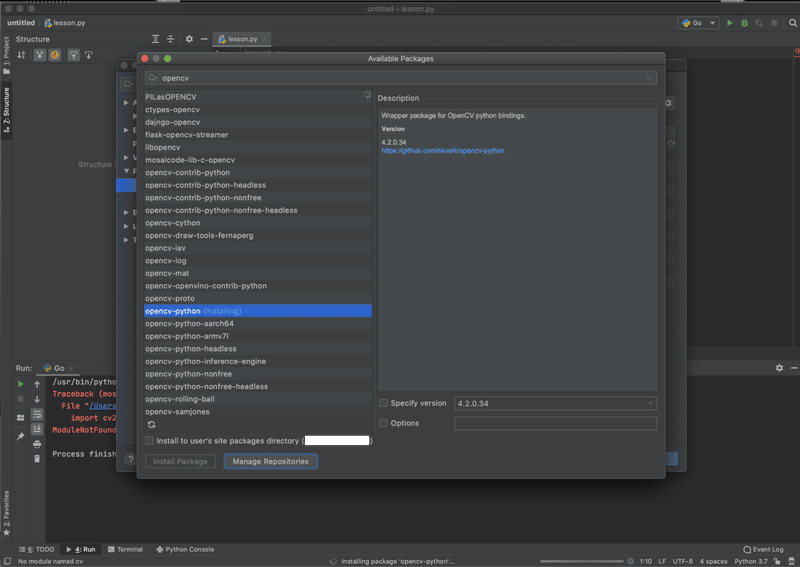
Task: Click Restore Layout icon in Run panel
Action: click(20, 417)
